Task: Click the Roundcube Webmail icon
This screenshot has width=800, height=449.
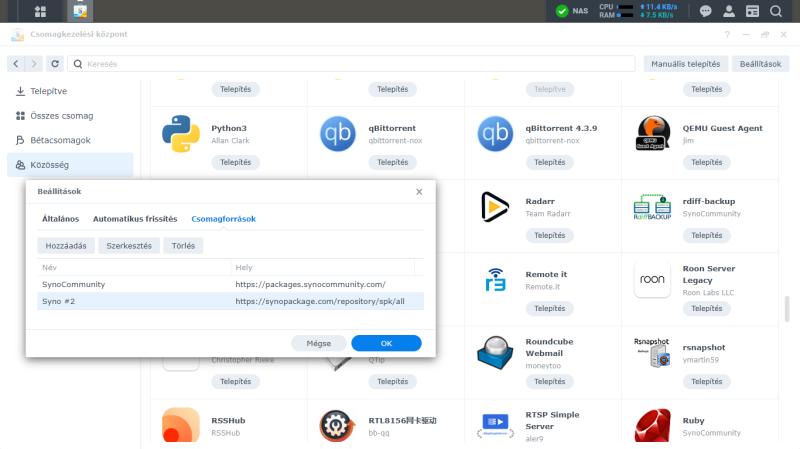Action: 495,353
